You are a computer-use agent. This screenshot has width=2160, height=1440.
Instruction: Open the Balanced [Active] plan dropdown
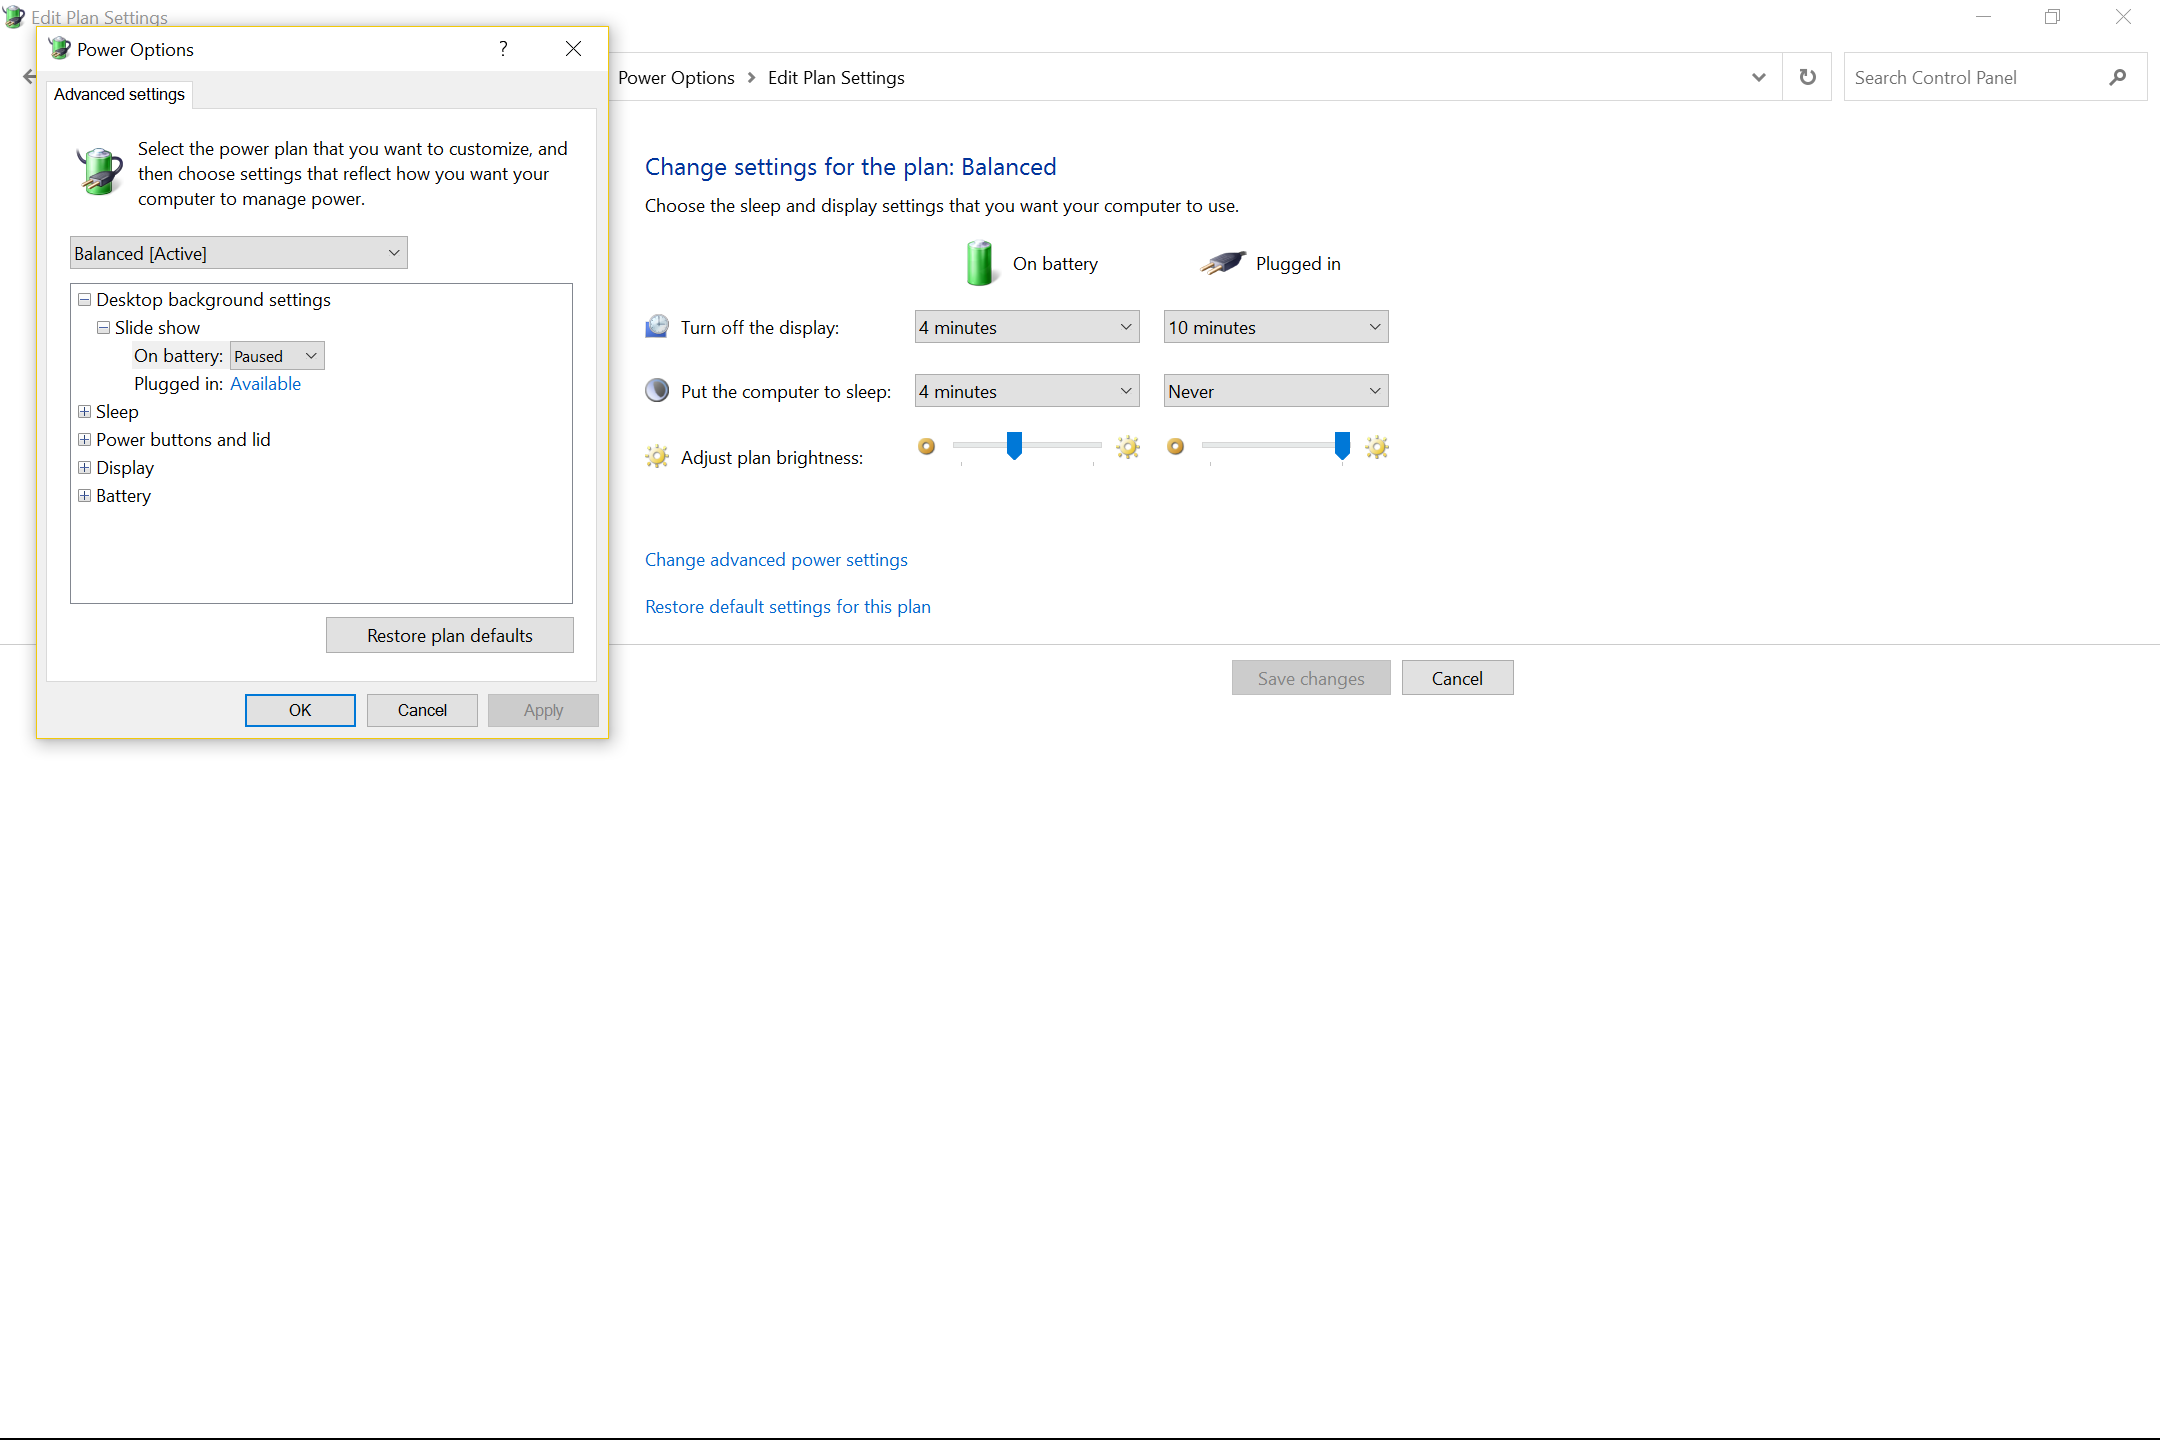(238, 253)
